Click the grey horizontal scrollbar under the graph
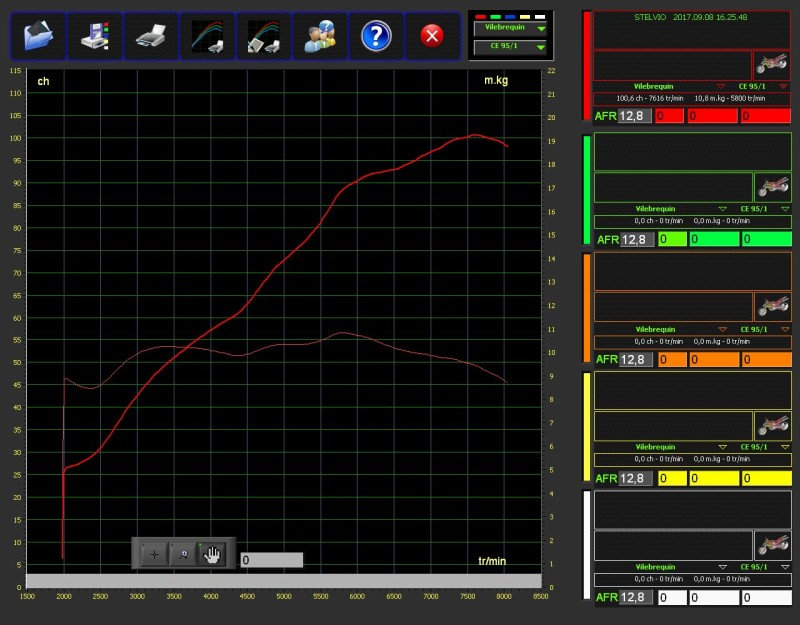Viewport: 800px width, 625px height. coord(284,581)
